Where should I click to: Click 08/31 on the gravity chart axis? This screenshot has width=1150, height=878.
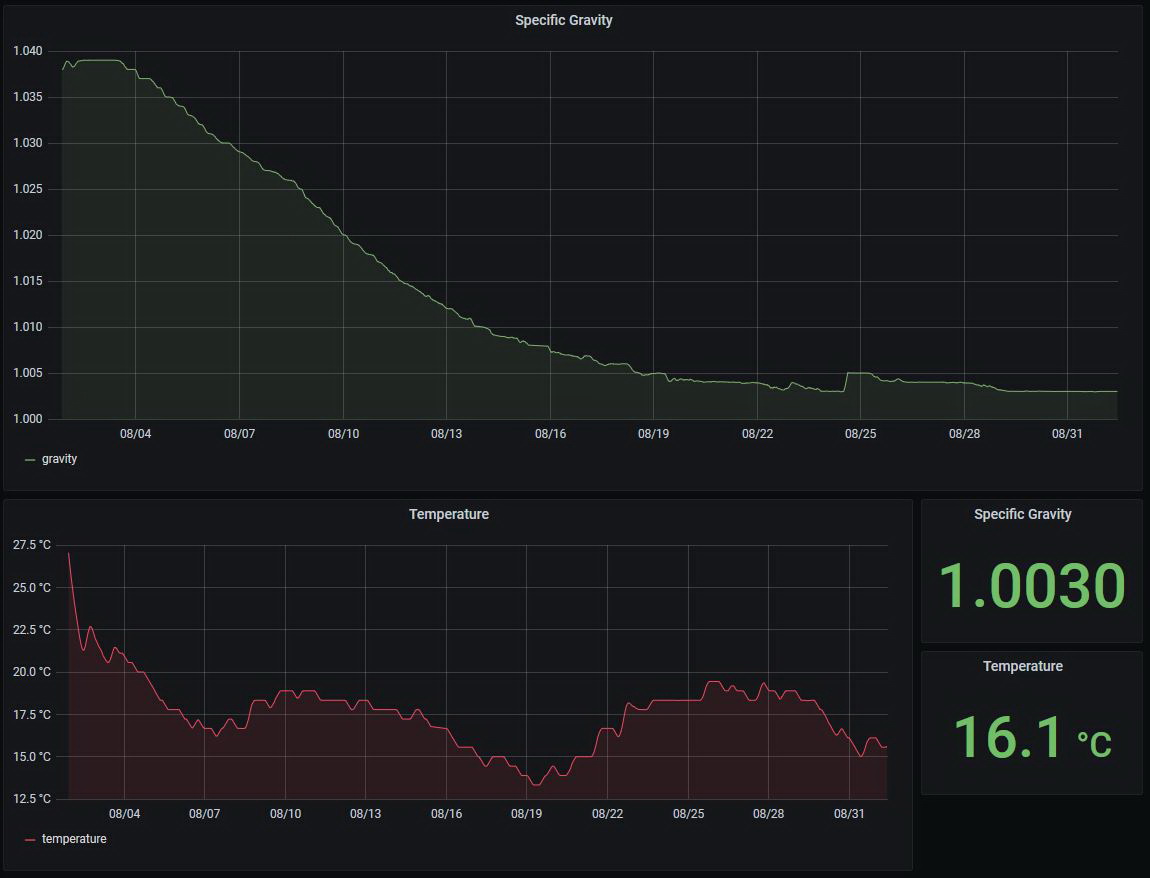click(1067, 433)
